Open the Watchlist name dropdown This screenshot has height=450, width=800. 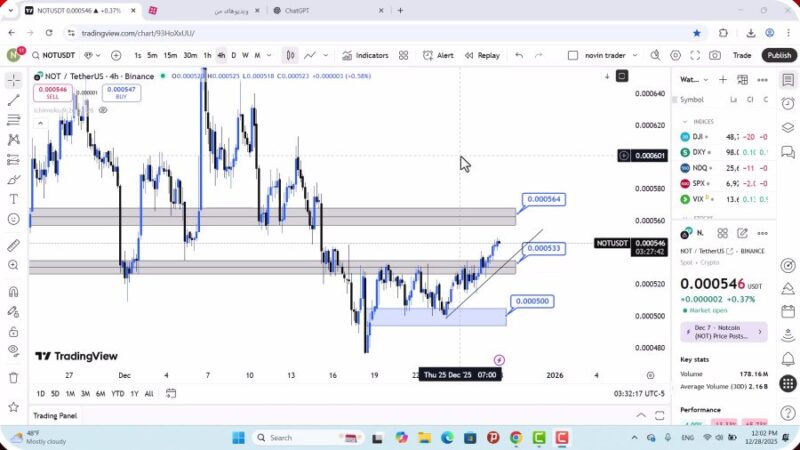click(x=693, y=79)
